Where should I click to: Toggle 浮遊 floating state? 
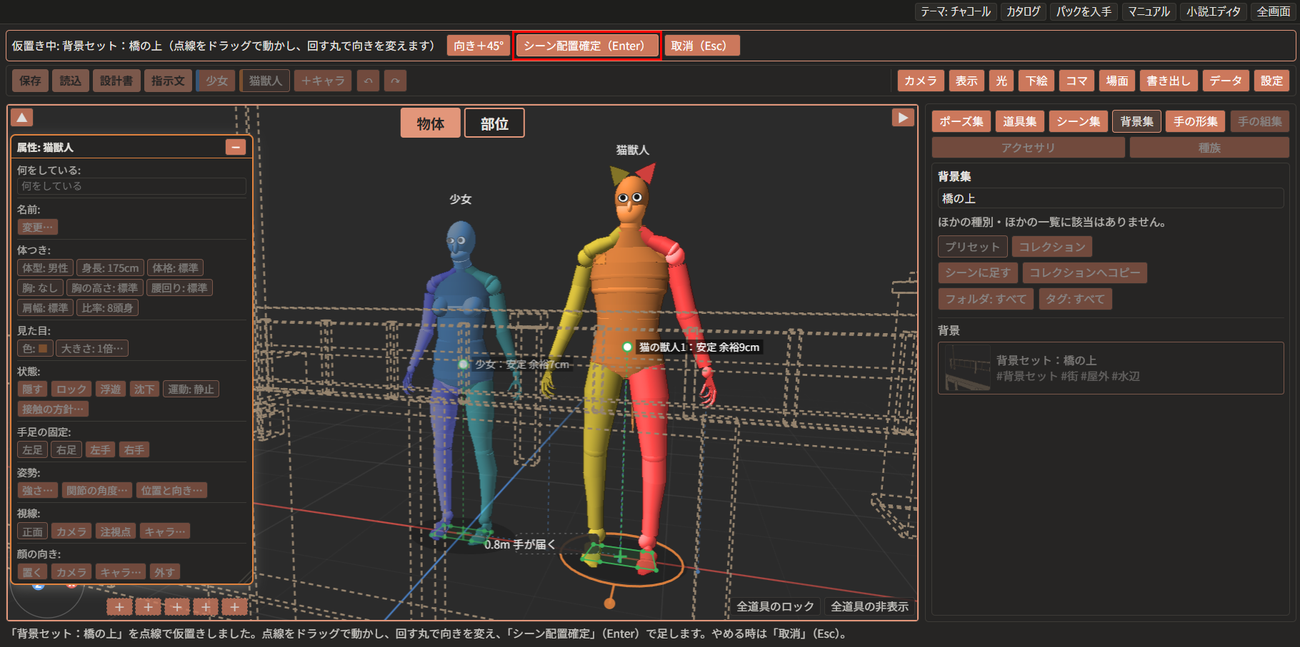[110, 389]
